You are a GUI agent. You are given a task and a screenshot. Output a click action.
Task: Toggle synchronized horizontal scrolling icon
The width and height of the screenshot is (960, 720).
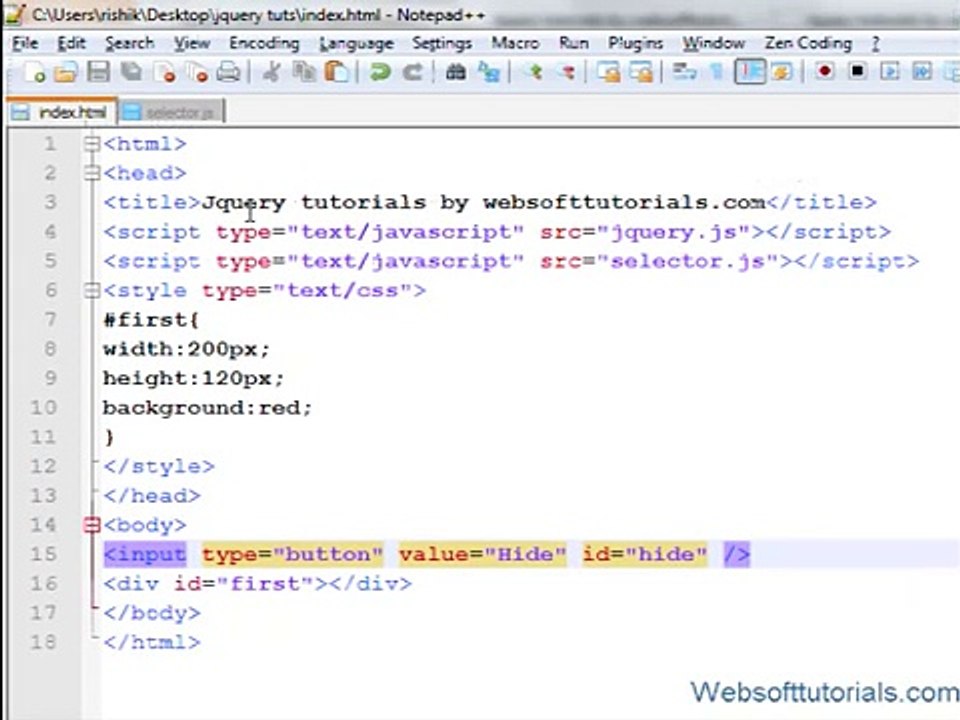[x=640, y=73]
